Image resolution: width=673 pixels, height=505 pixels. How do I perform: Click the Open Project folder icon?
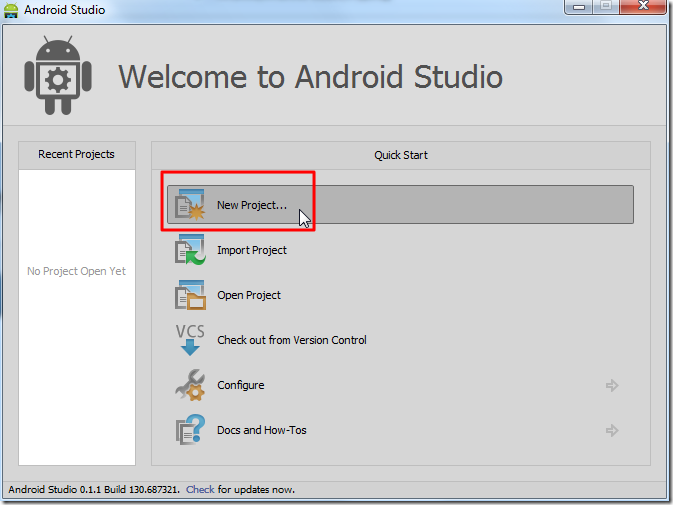[190, 295]
